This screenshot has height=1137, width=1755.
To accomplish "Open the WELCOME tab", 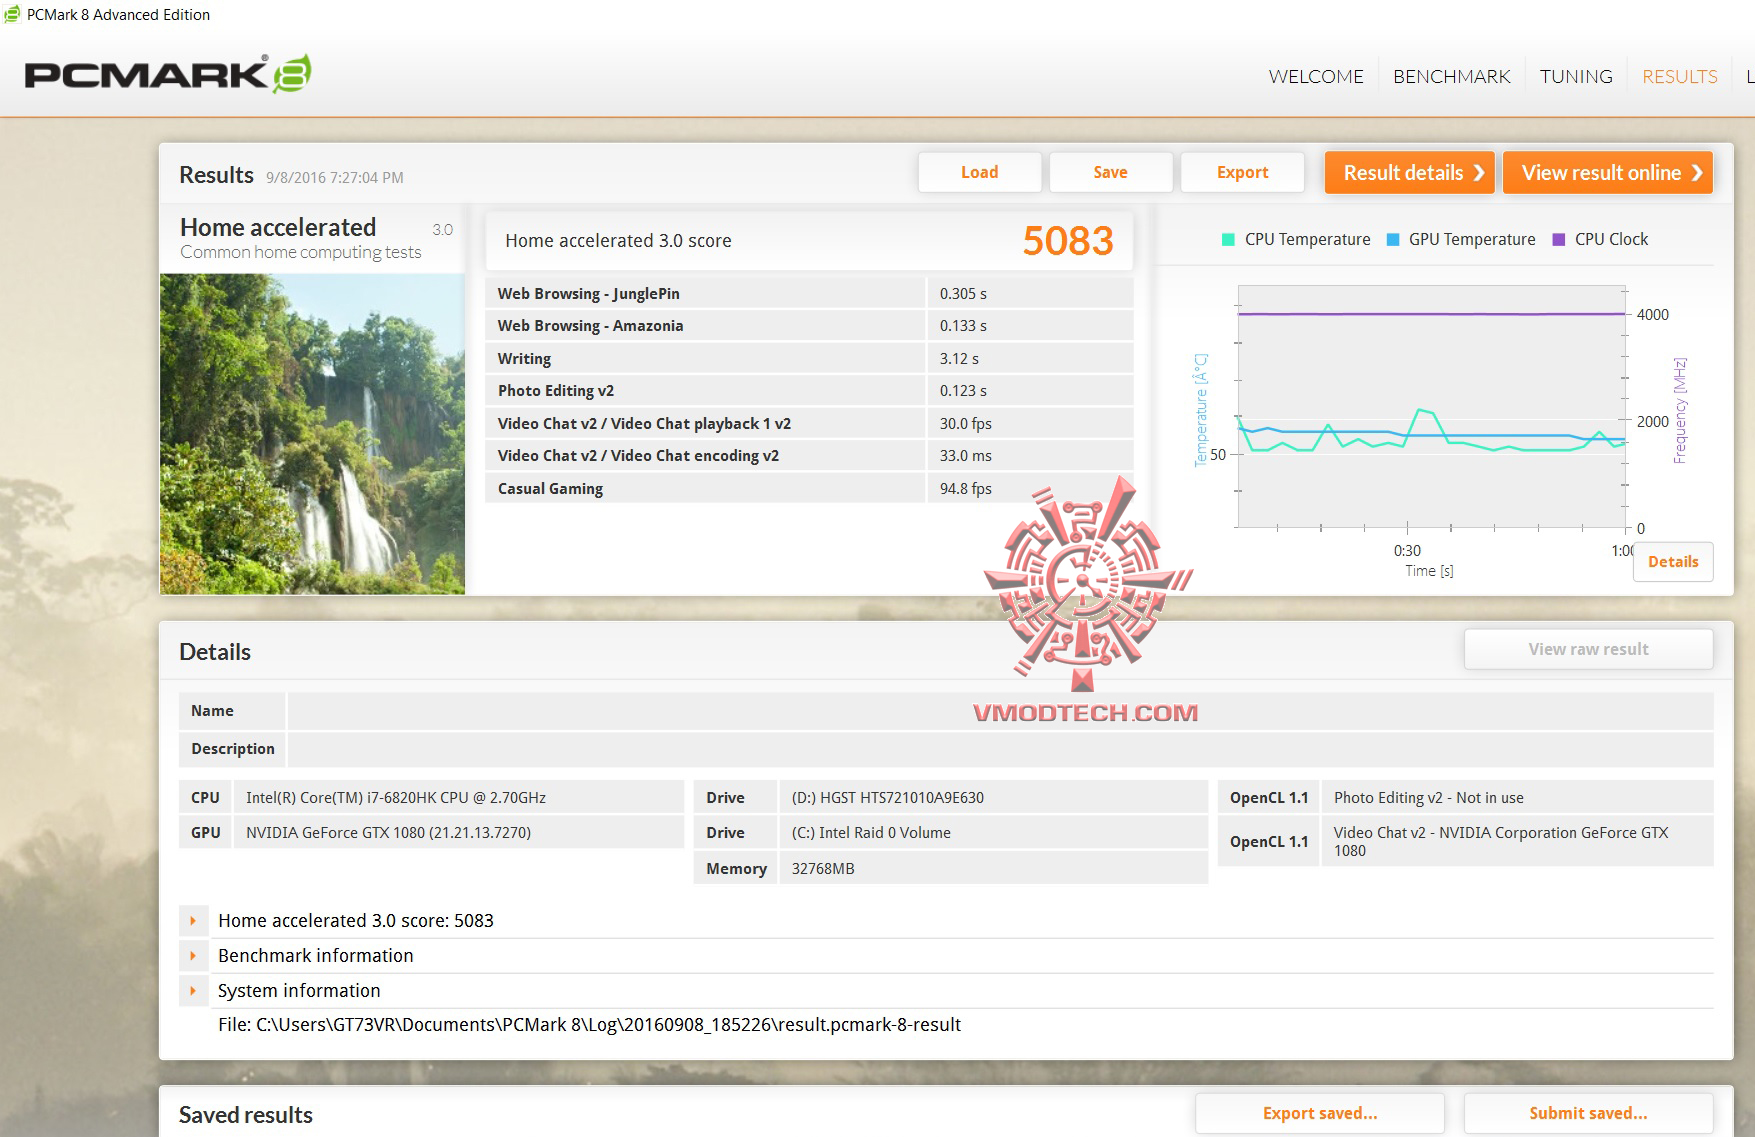I will point(1315,77).
